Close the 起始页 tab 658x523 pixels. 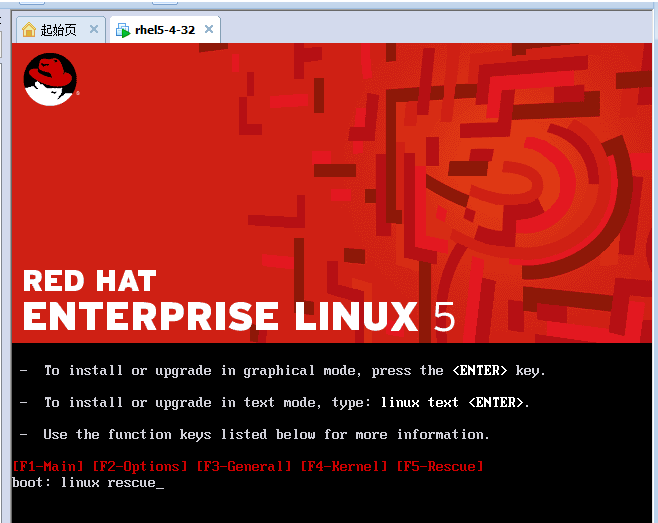coord(94,29)
